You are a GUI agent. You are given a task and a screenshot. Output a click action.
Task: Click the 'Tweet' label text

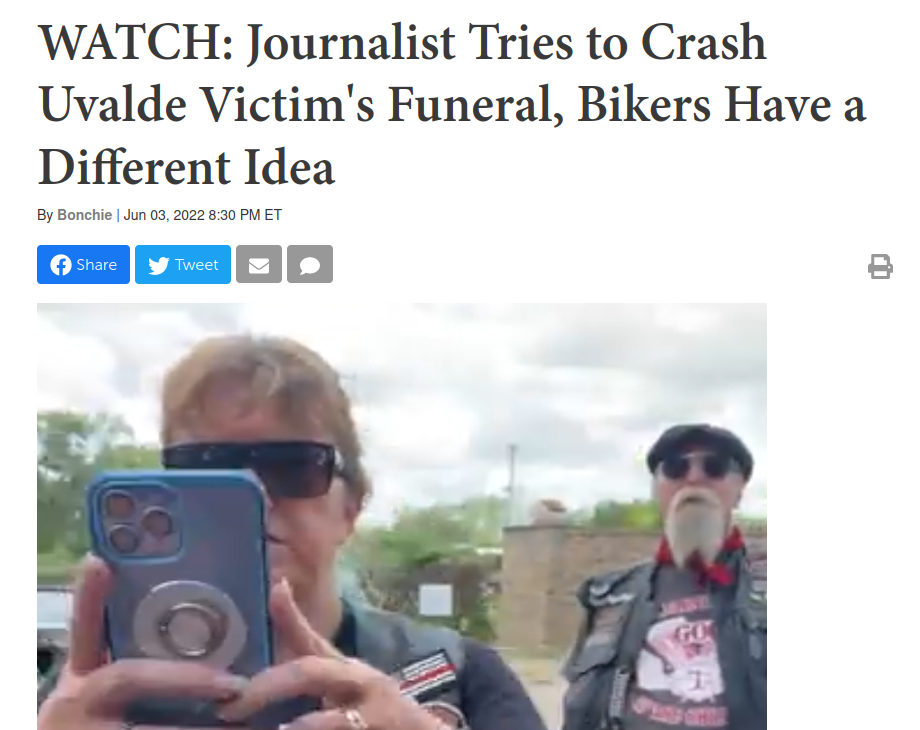(x=197, y=265)
